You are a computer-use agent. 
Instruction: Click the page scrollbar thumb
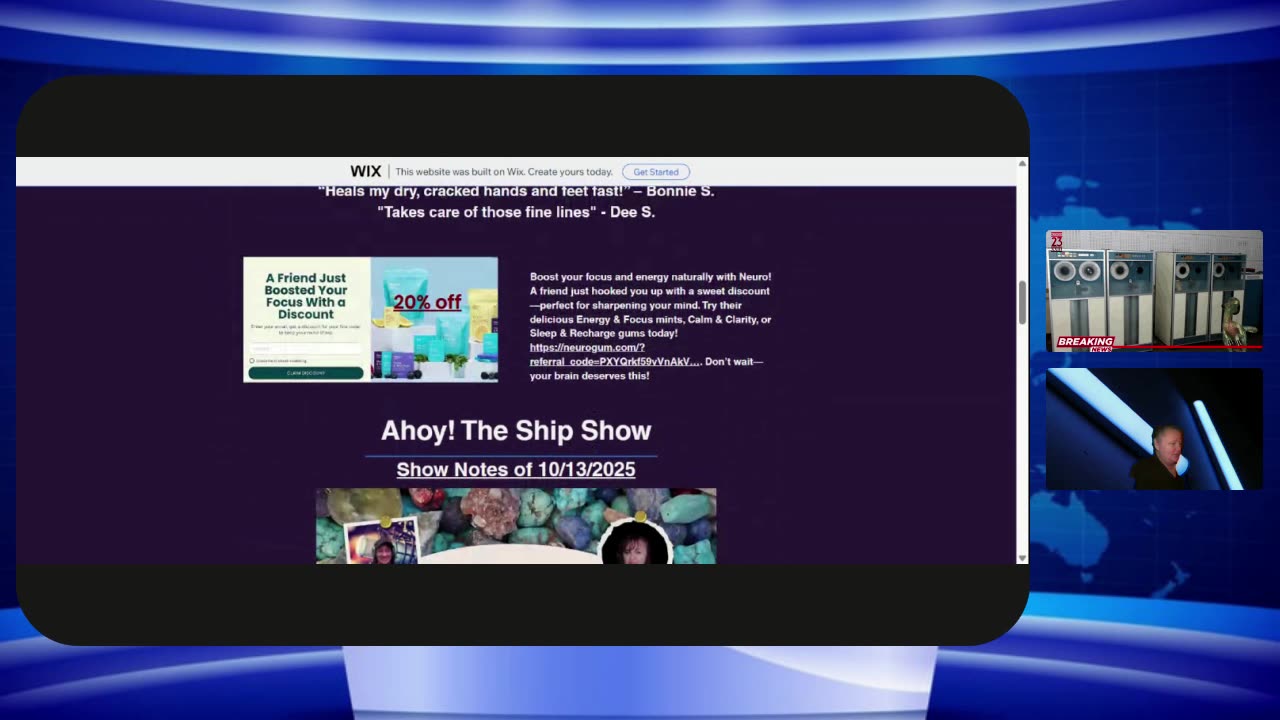pos(1022,303)
